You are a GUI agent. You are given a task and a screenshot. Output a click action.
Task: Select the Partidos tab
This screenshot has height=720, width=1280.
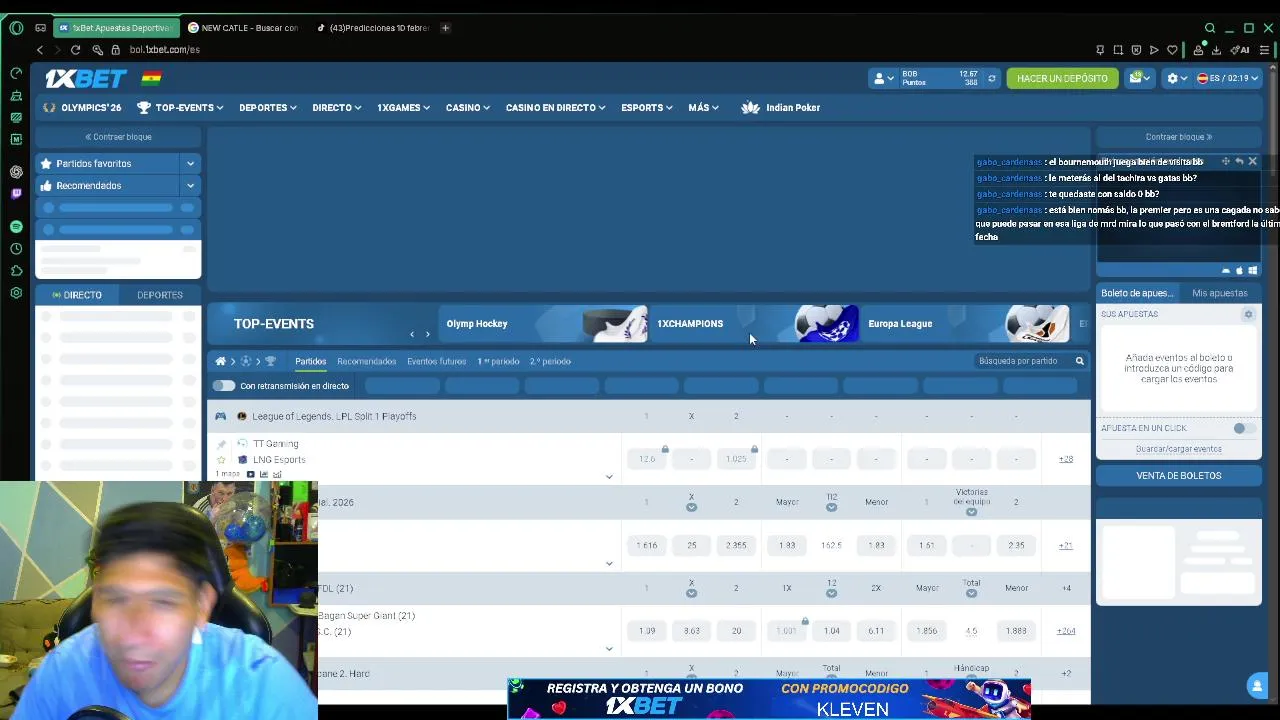[x=310, y=361]
